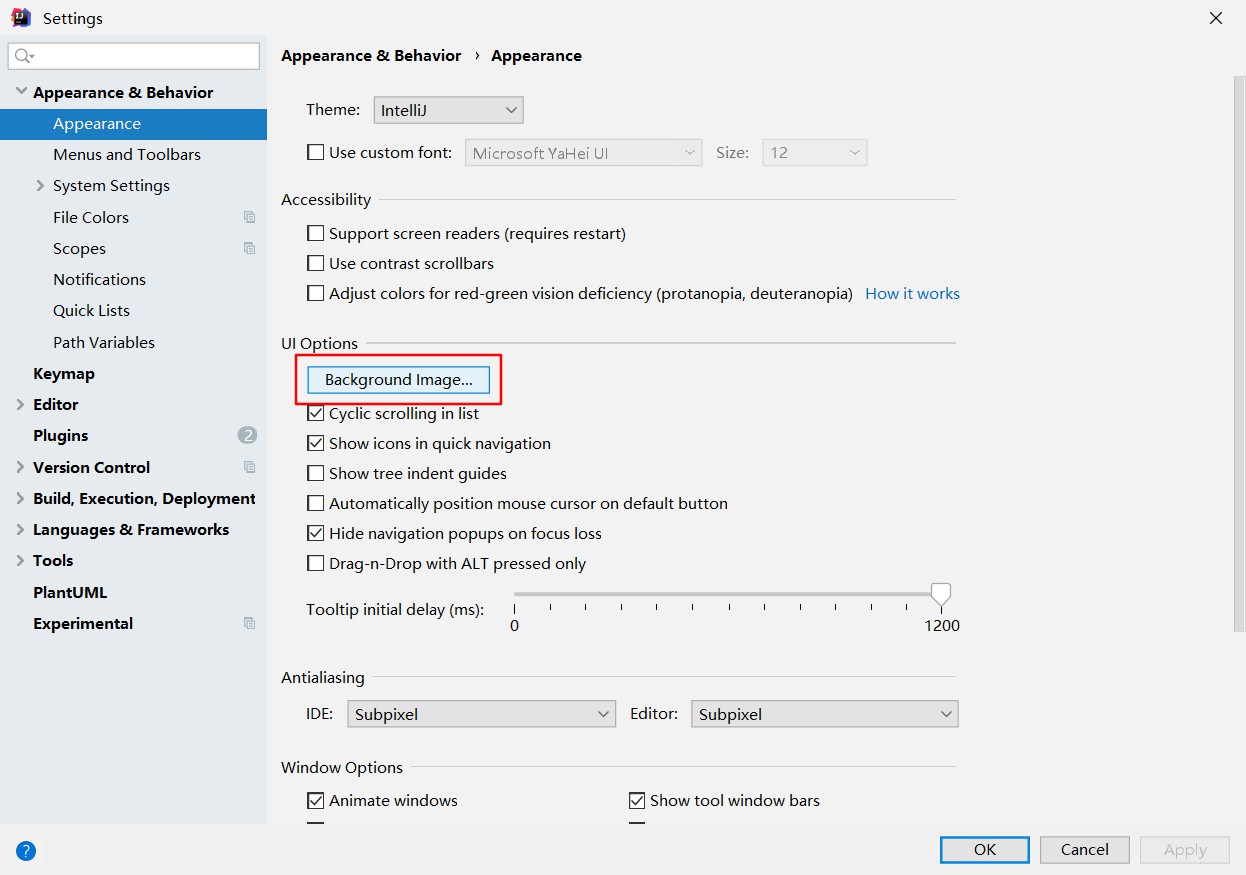Click the project-level icon beside Scopes
Screen dimensions: 1246x875
point(249,248)
